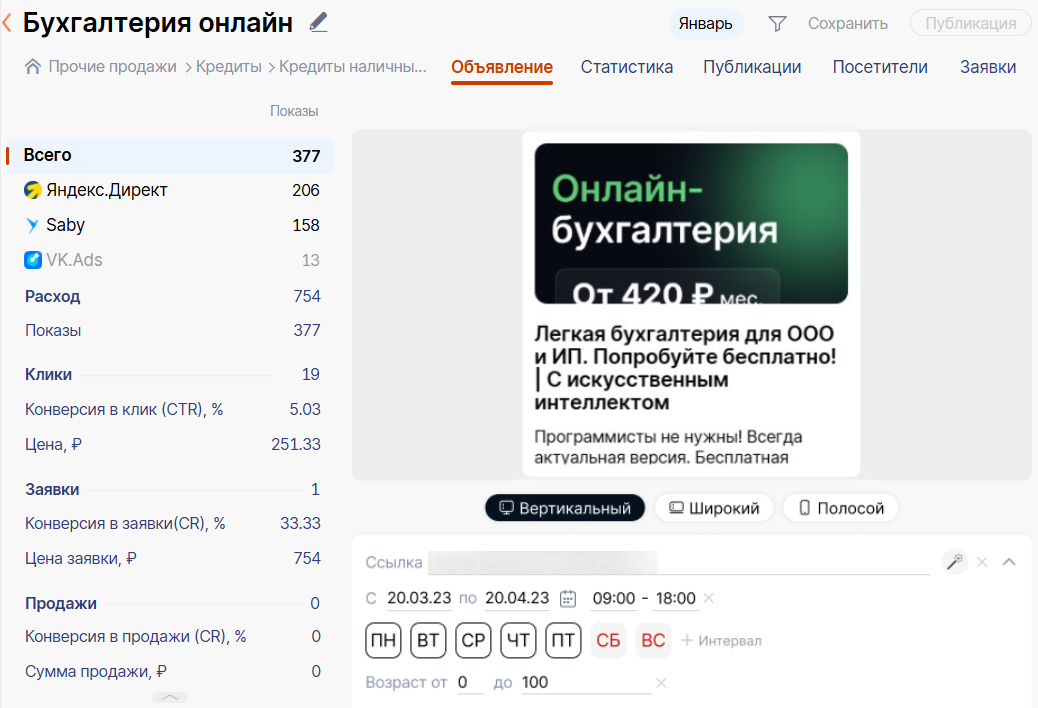The image size is (1038, 708).
Task: Select the Яндекс.Директ row
Action: click(169, 191)
